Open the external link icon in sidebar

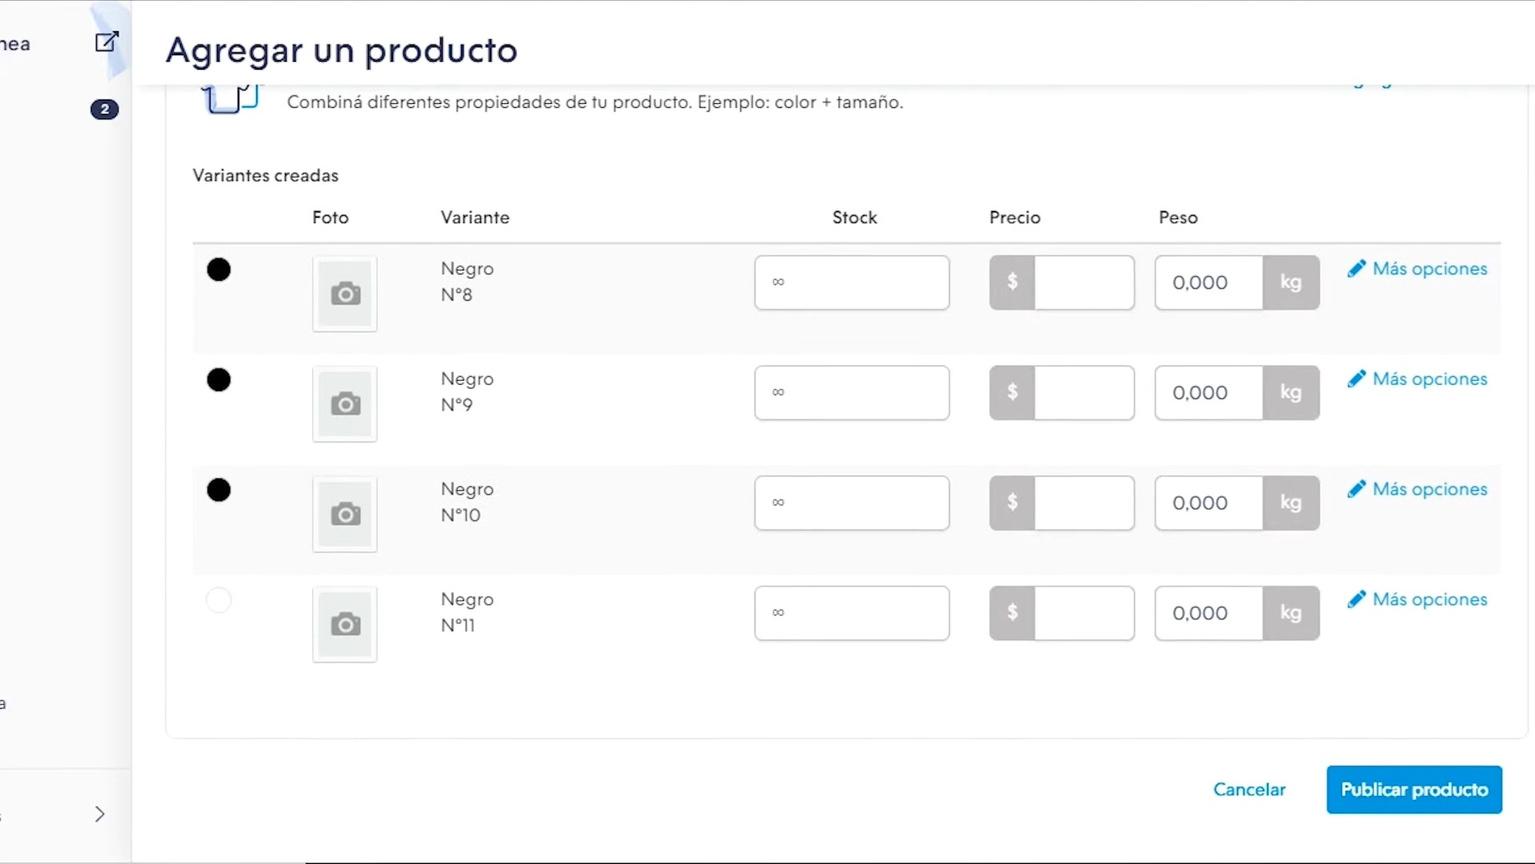[106, 42]
